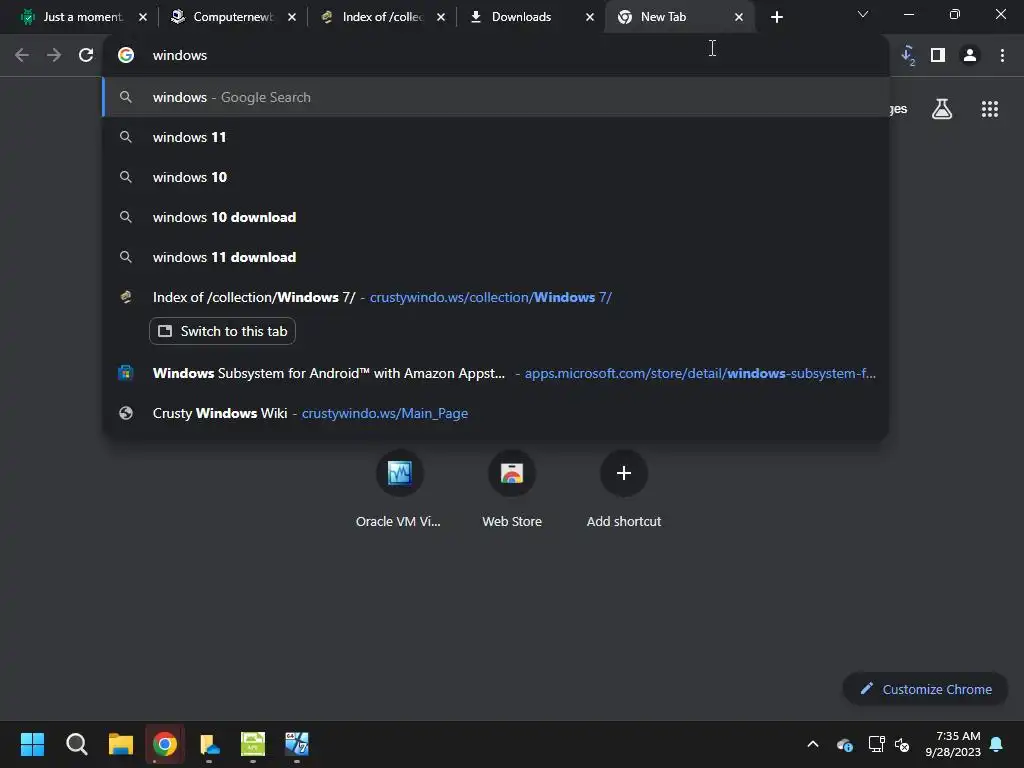Open the Index of /collection/Windows 7/ suggestion
The width and height of the screenshot is (1024, 768).
496,297
